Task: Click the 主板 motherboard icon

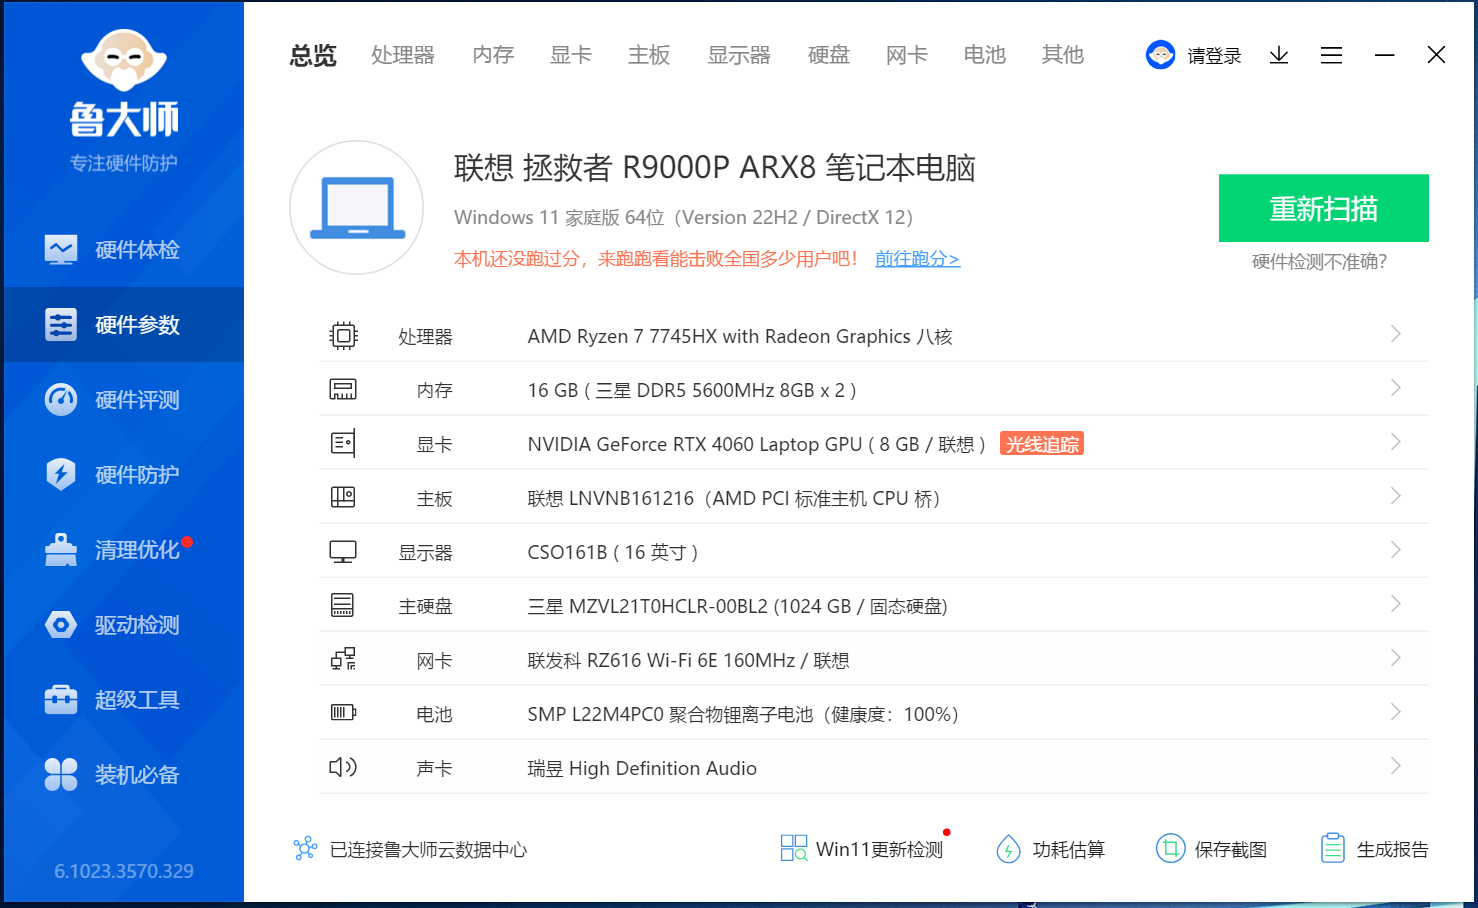Action: (x=343, y=497)
